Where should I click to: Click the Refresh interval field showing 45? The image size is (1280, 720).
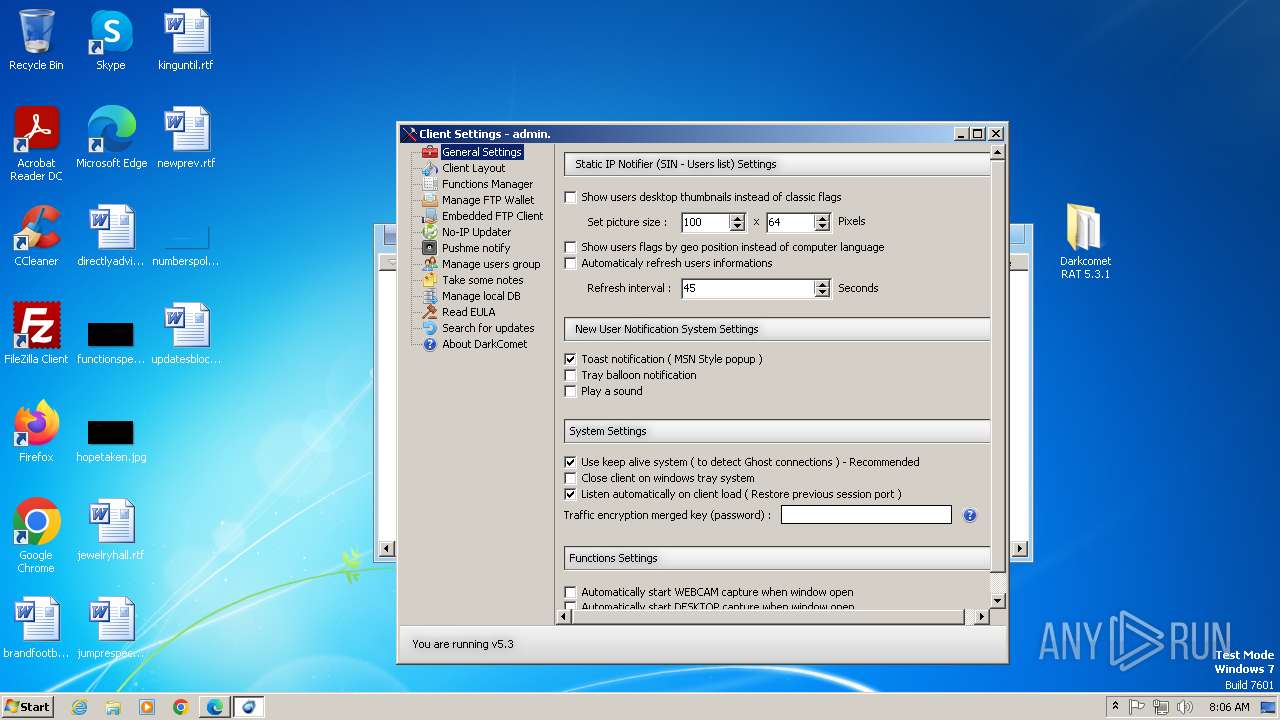749,288
